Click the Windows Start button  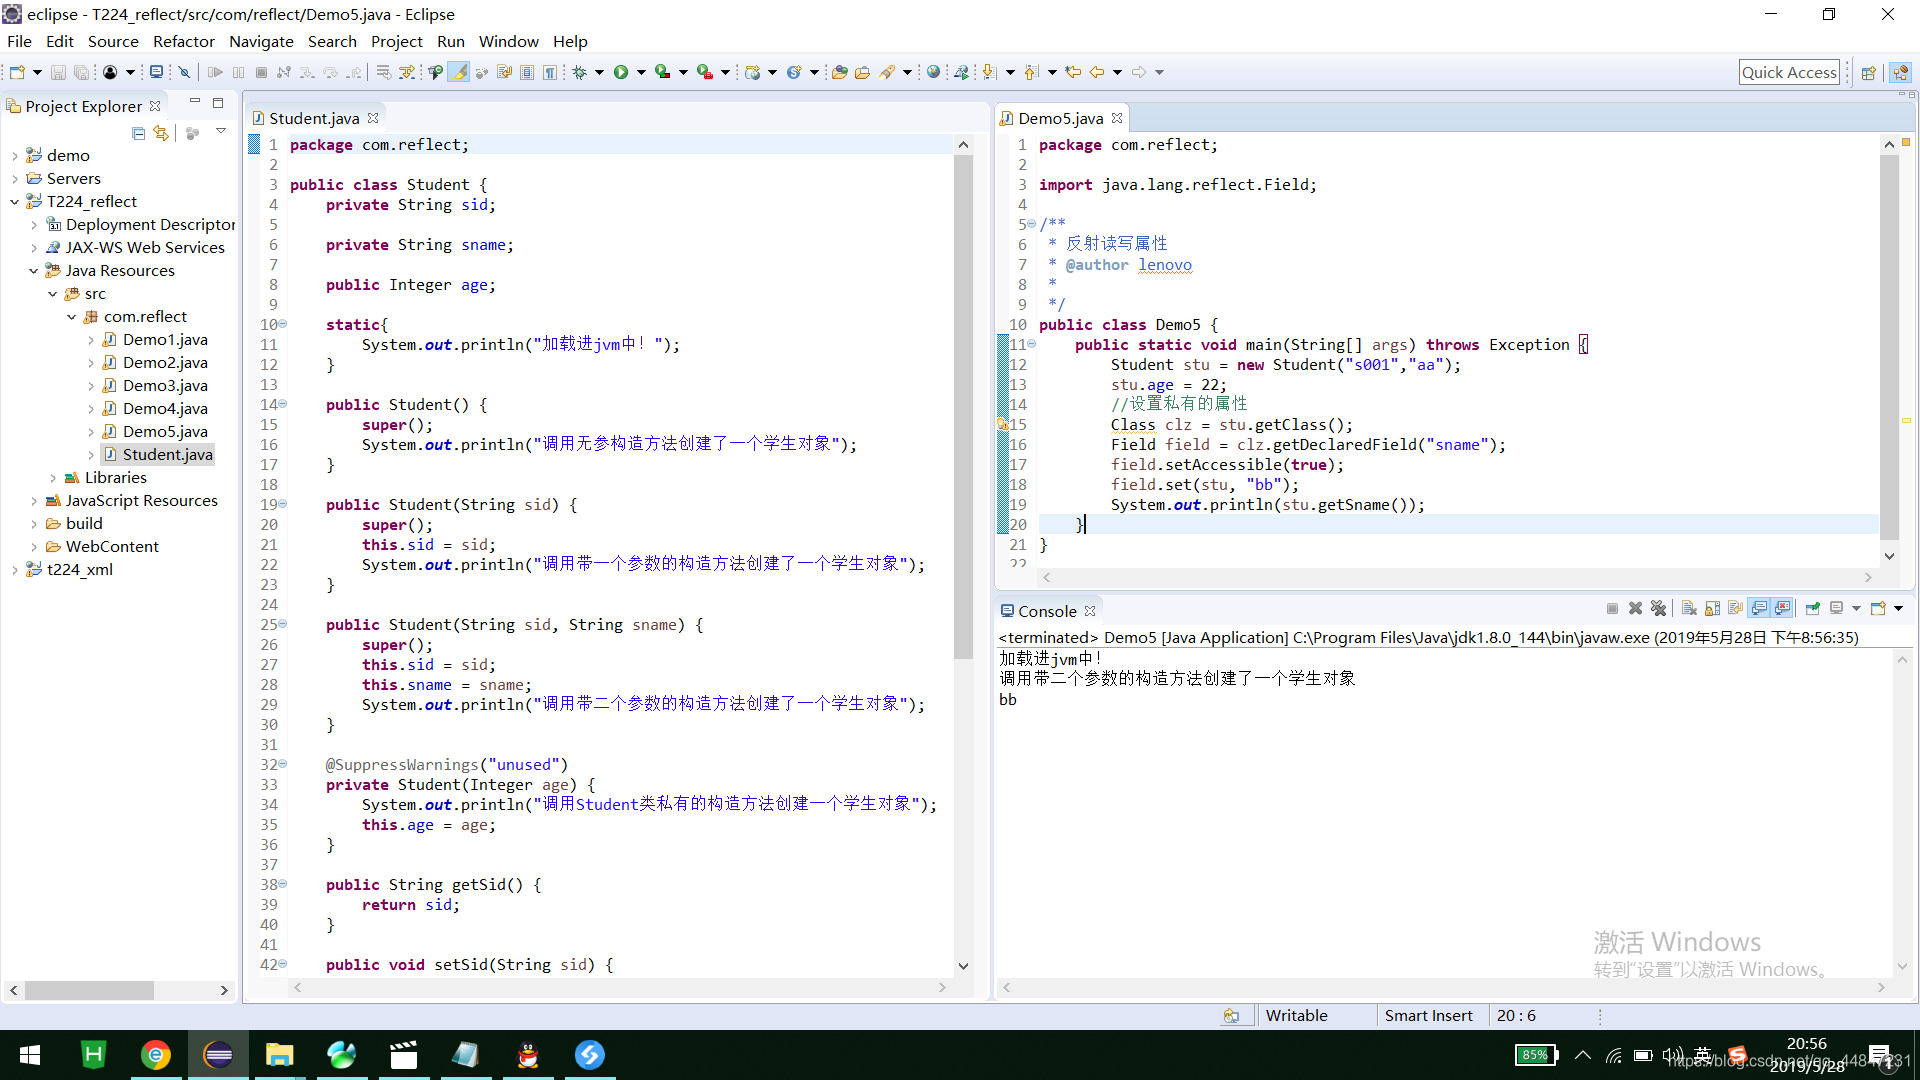click(30, 1055)
